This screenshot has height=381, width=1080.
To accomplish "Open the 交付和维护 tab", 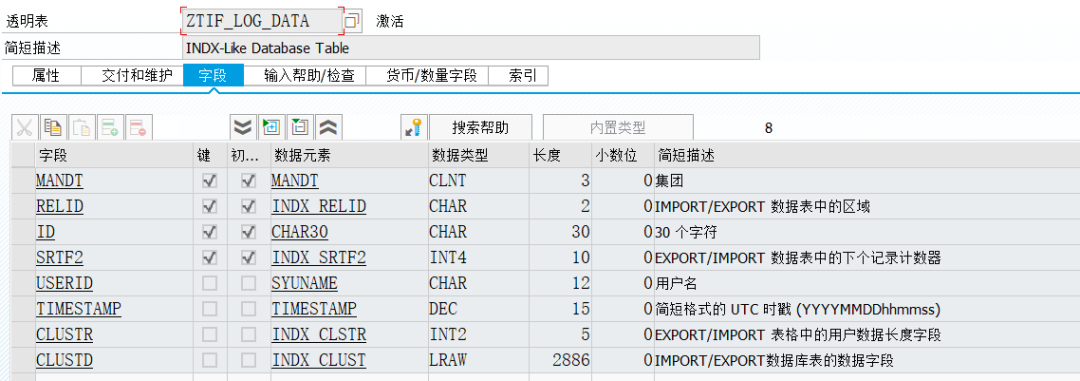I will (132, 76).
